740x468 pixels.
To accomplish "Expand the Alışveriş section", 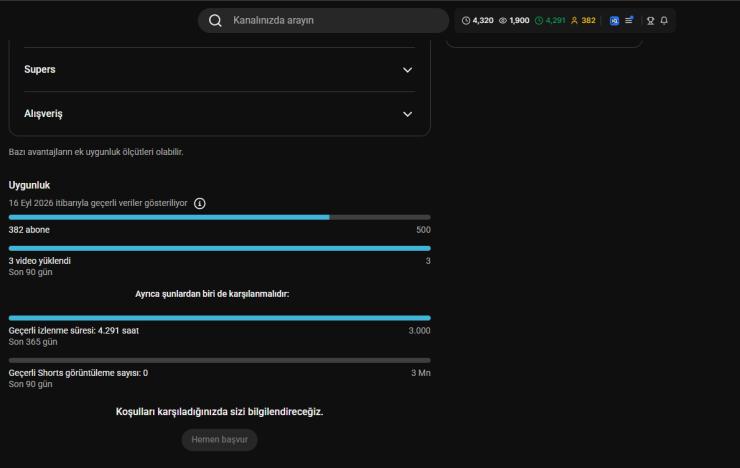I will (407, 114).
